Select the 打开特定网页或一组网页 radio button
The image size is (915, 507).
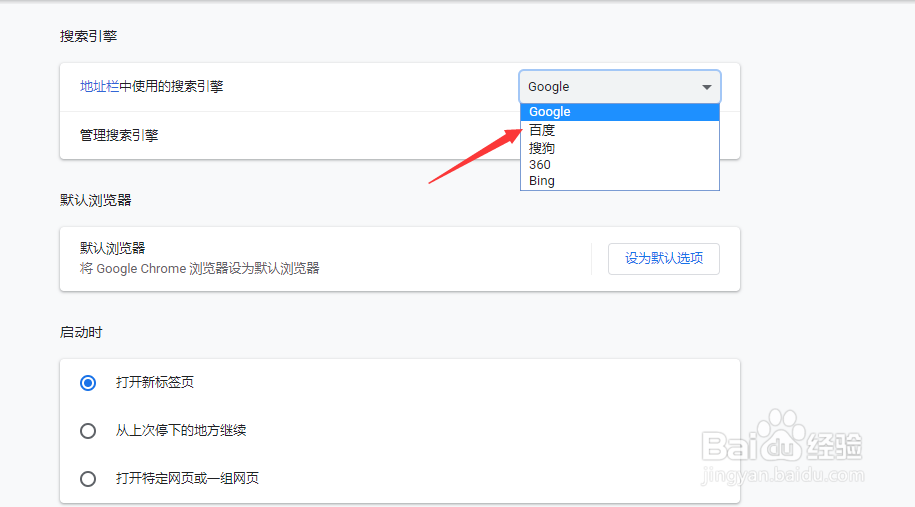point(88,478)
